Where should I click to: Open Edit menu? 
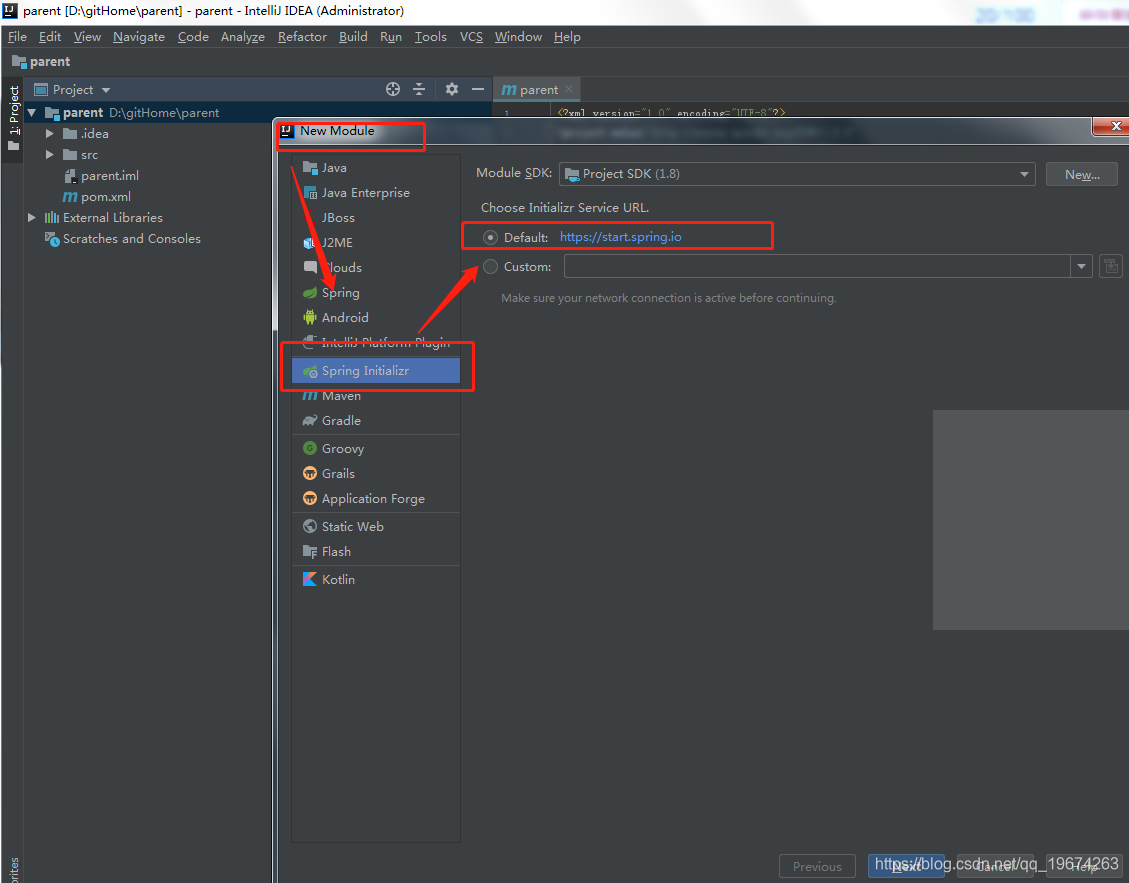pos(50,37)
